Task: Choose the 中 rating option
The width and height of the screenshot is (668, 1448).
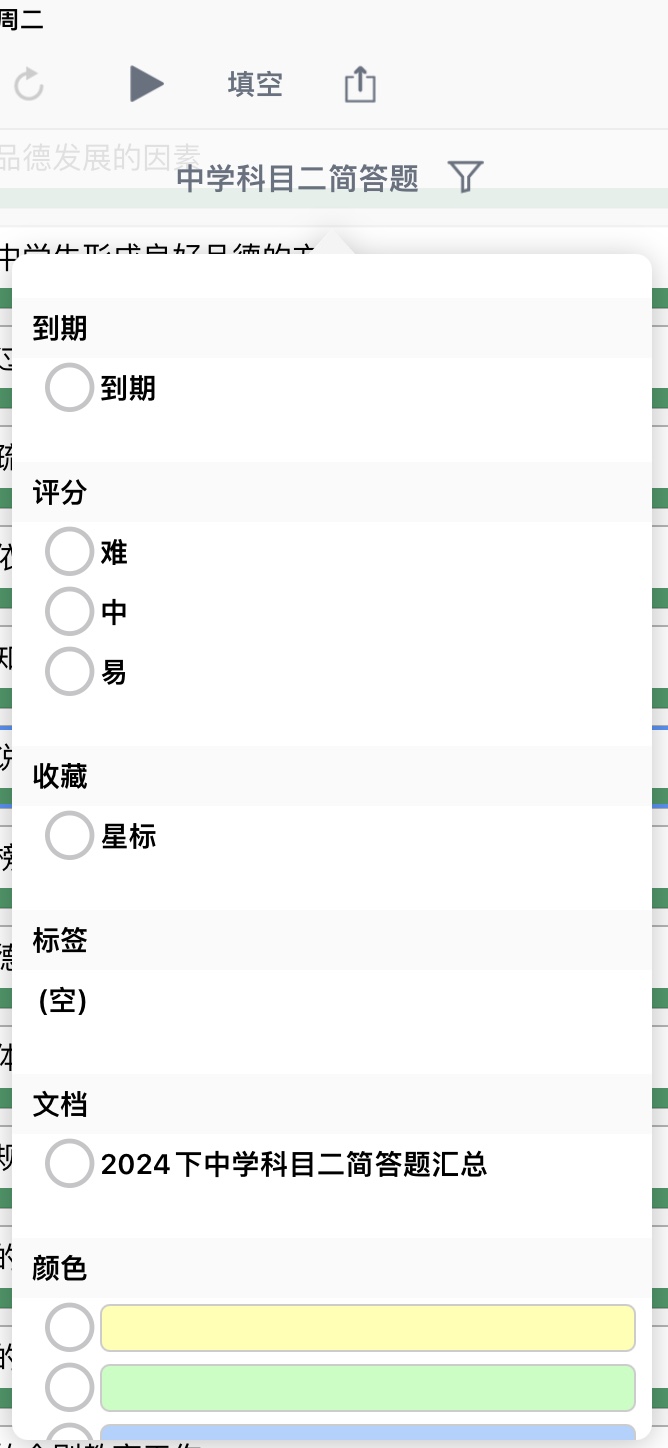Action: (69, 612)
